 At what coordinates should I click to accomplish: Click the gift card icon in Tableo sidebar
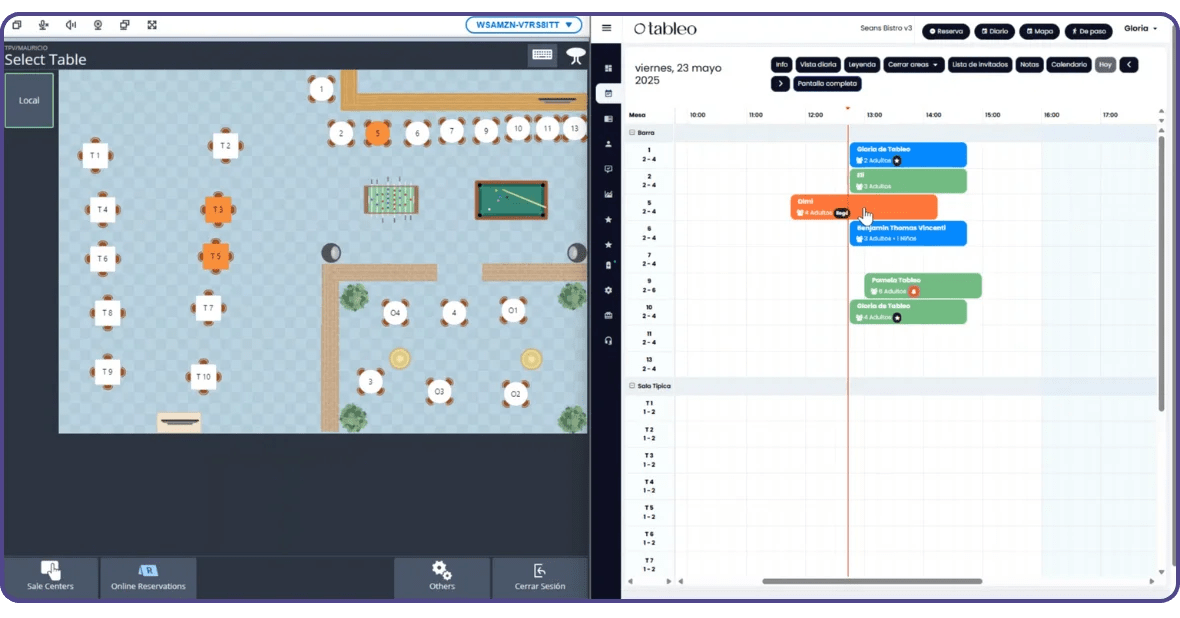click(x=608, y=315)
